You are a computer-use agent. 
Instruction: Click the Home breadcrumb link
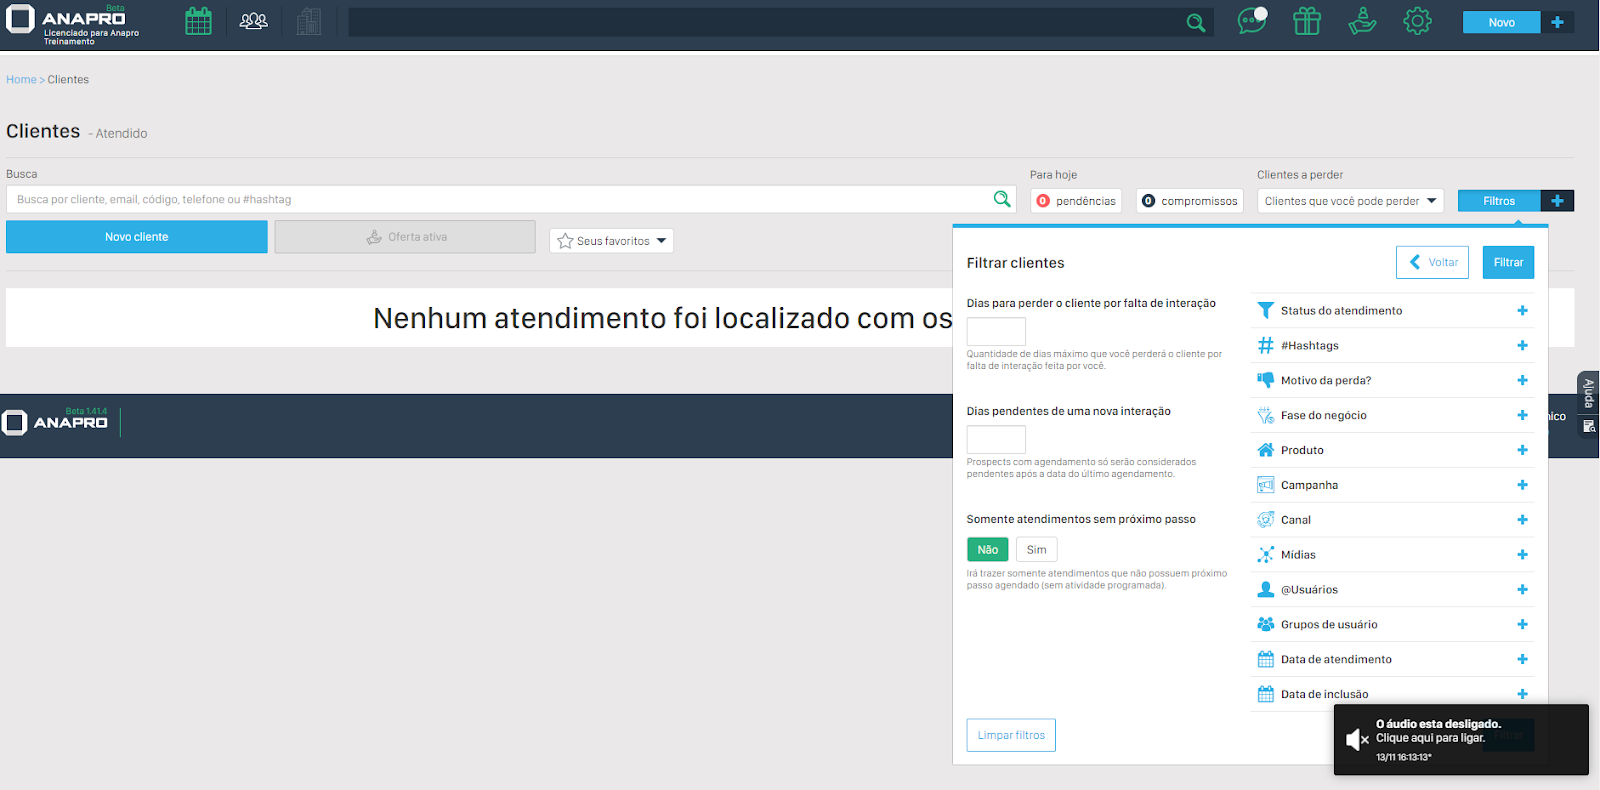[21, 80]
